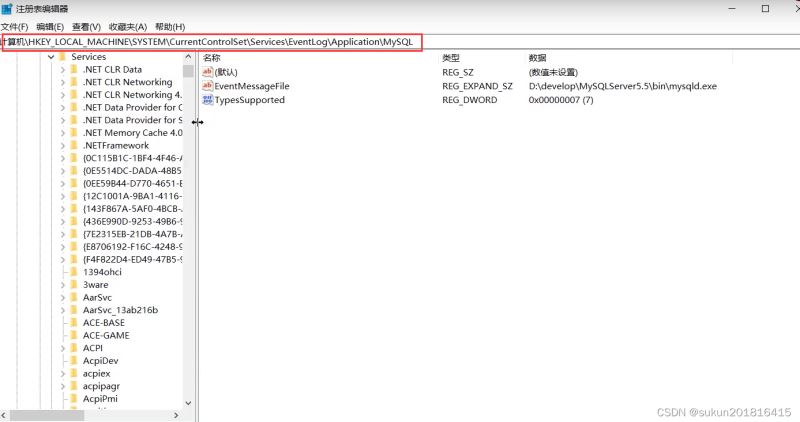Click the .NETFramework folder icon

pos(73,145)
